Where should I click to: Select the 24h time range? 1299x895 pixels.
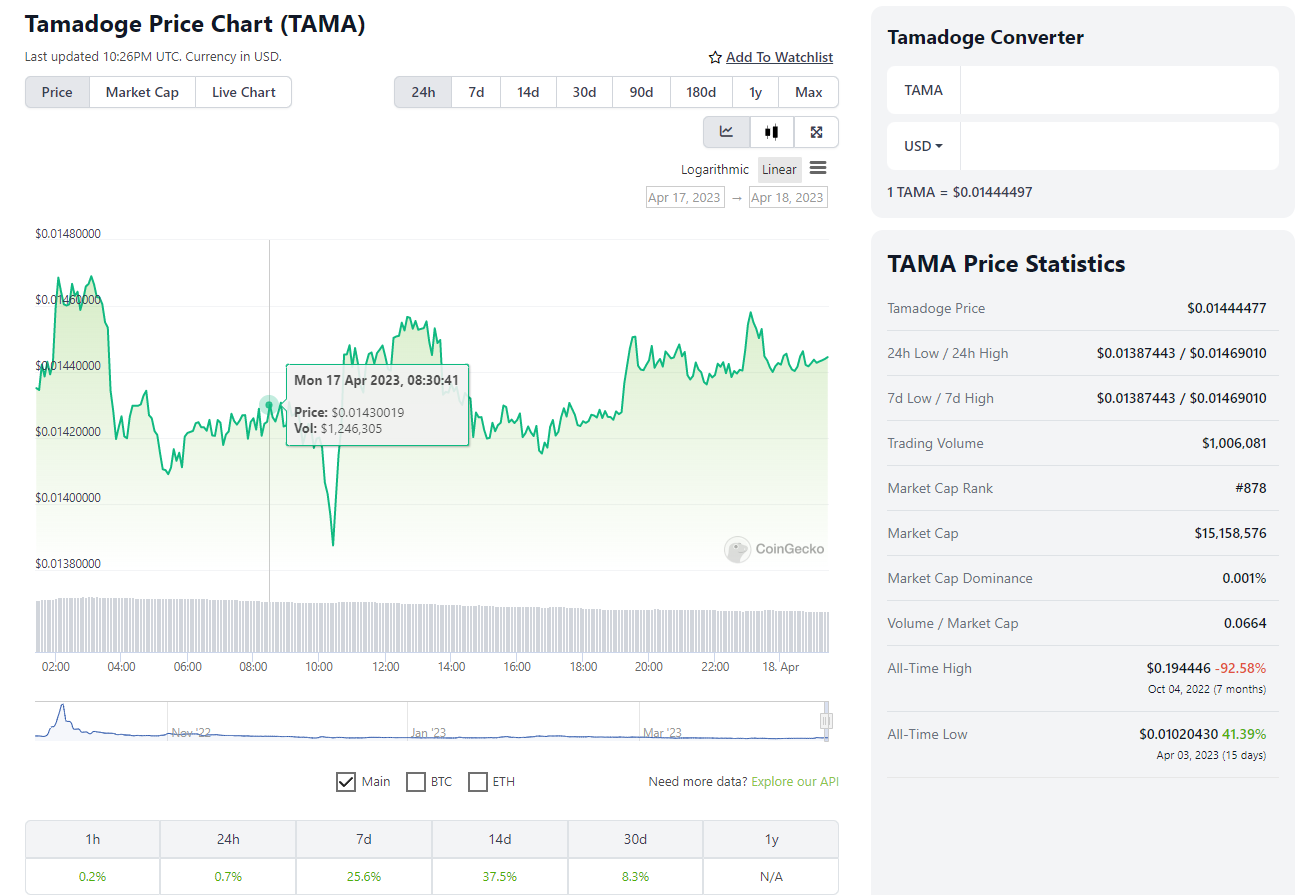423,92
